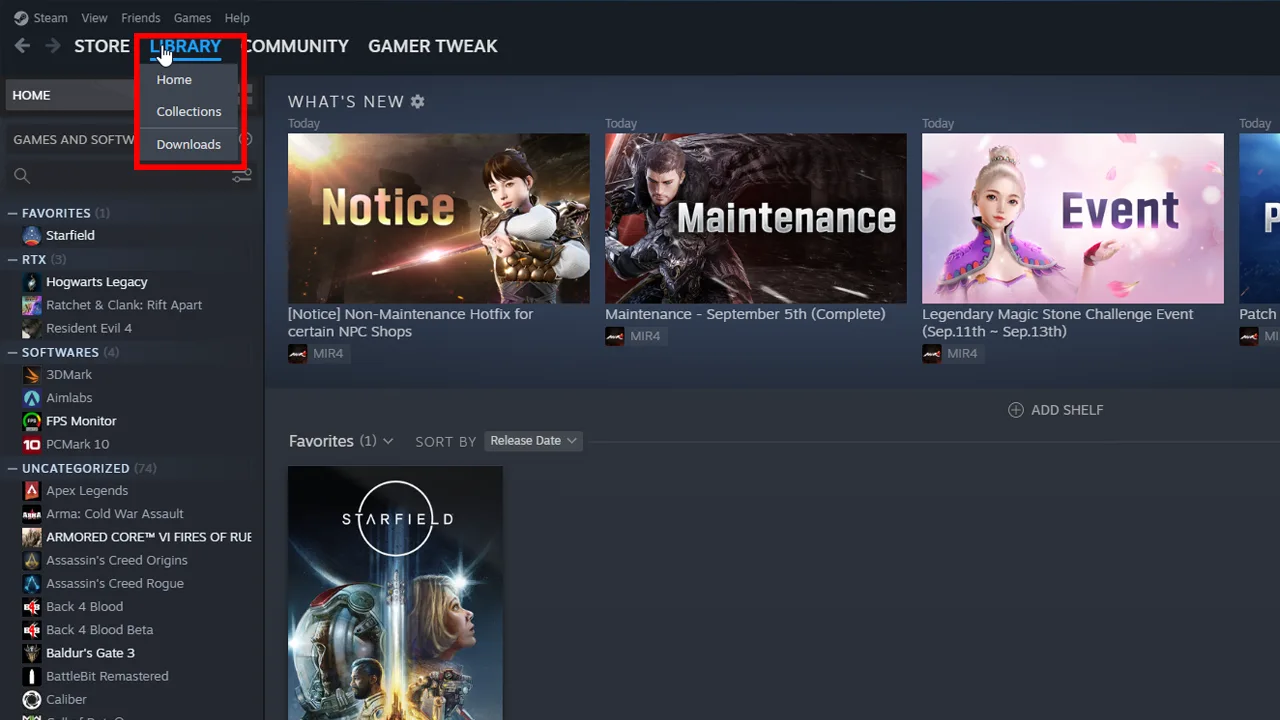Select Collections in Library dropdown

point(189,112)
